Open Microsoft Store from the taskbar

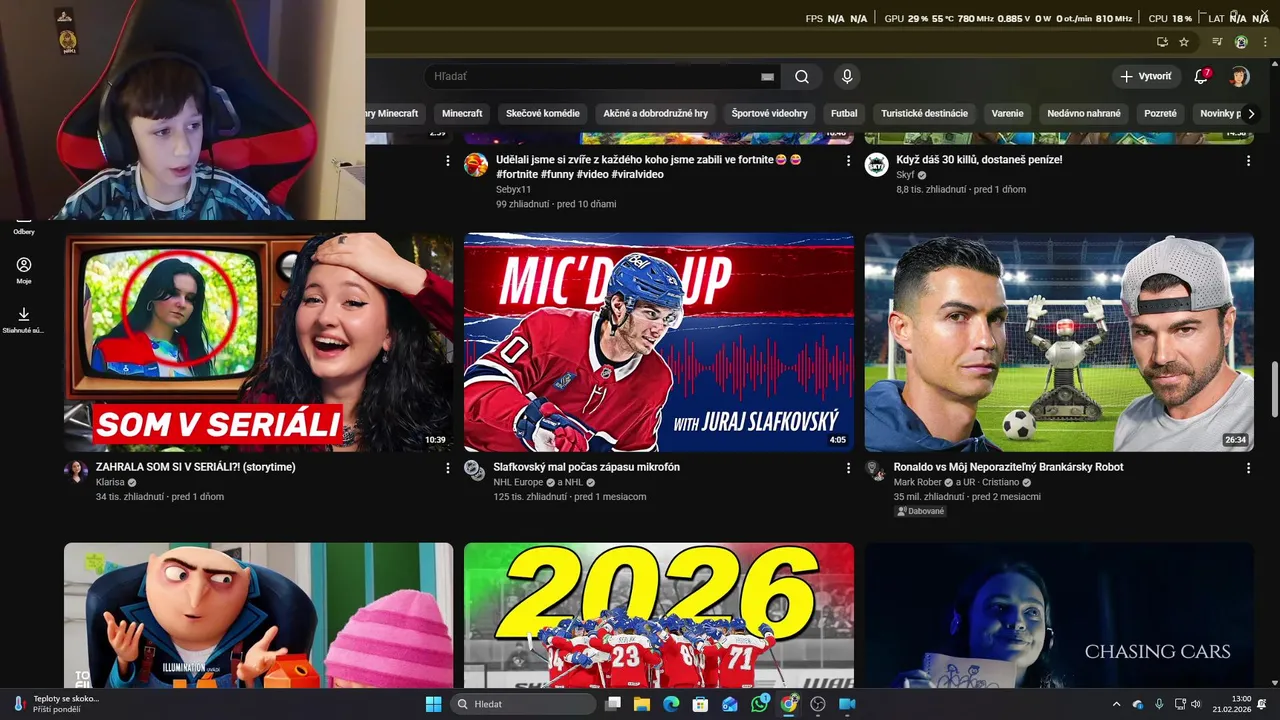(x=701, y=704)
